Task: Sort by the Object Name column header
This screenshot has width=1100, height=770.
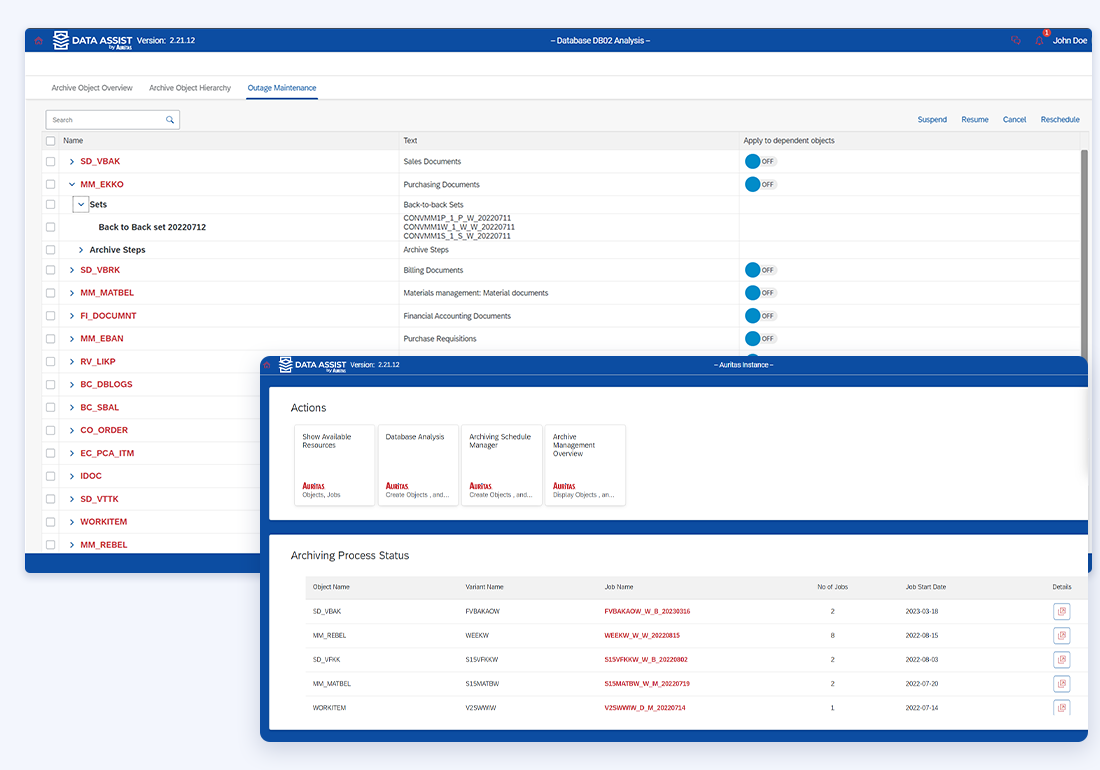Action: pyautogui.click(x=331, y=587)
